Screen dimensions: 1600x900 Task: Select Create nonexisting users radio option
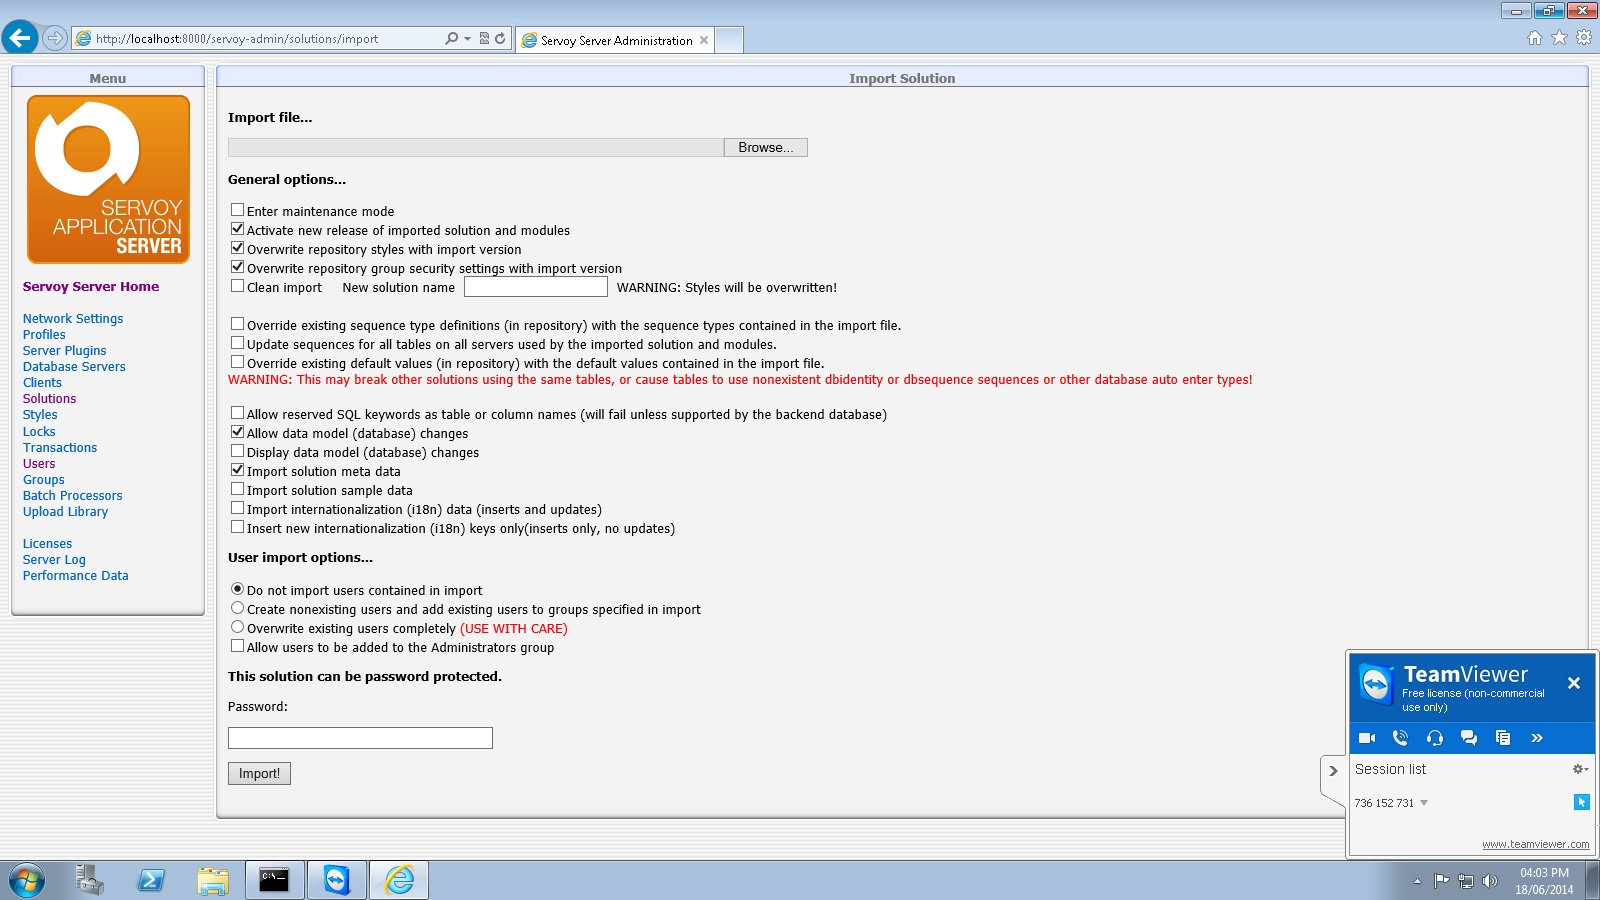pyautogui.click(x=237, y=608)
